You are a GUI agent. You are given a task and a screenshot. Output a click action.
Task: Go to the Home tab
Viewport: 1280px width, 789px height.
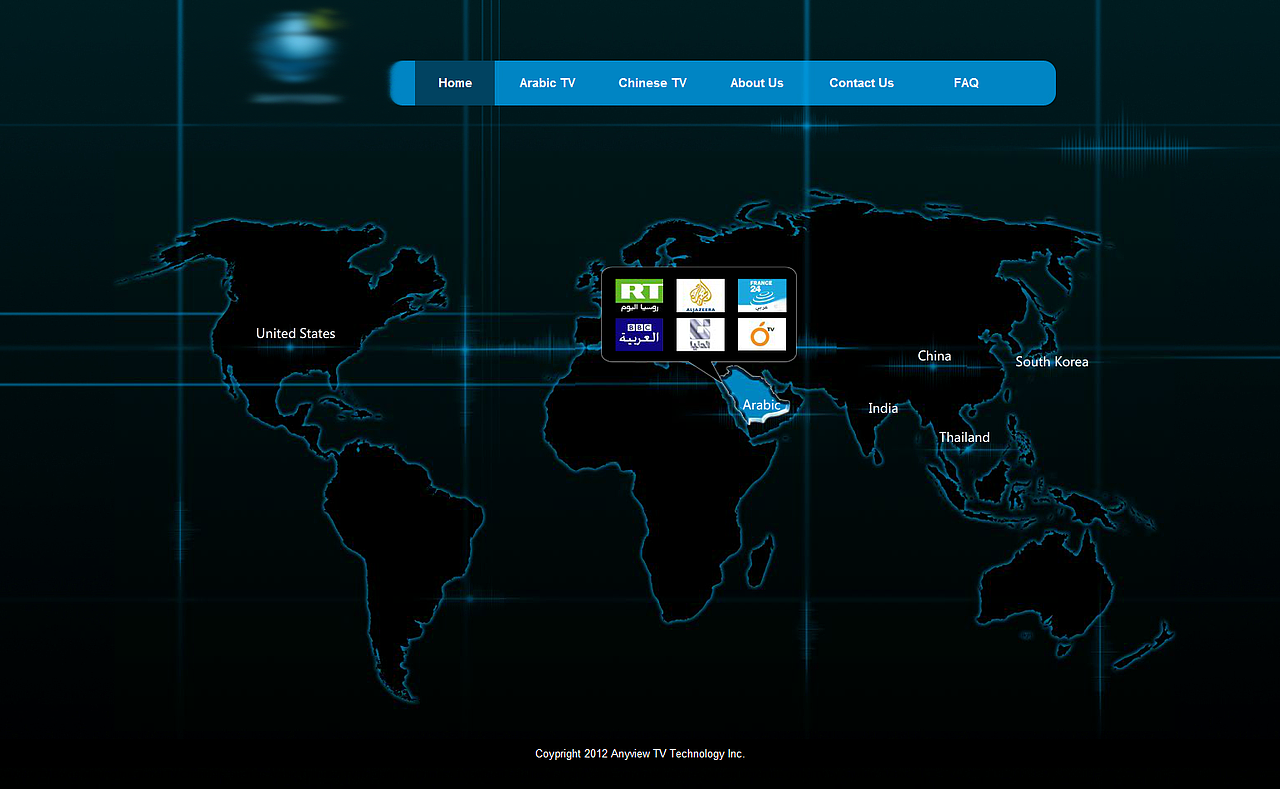click(455, 83)
